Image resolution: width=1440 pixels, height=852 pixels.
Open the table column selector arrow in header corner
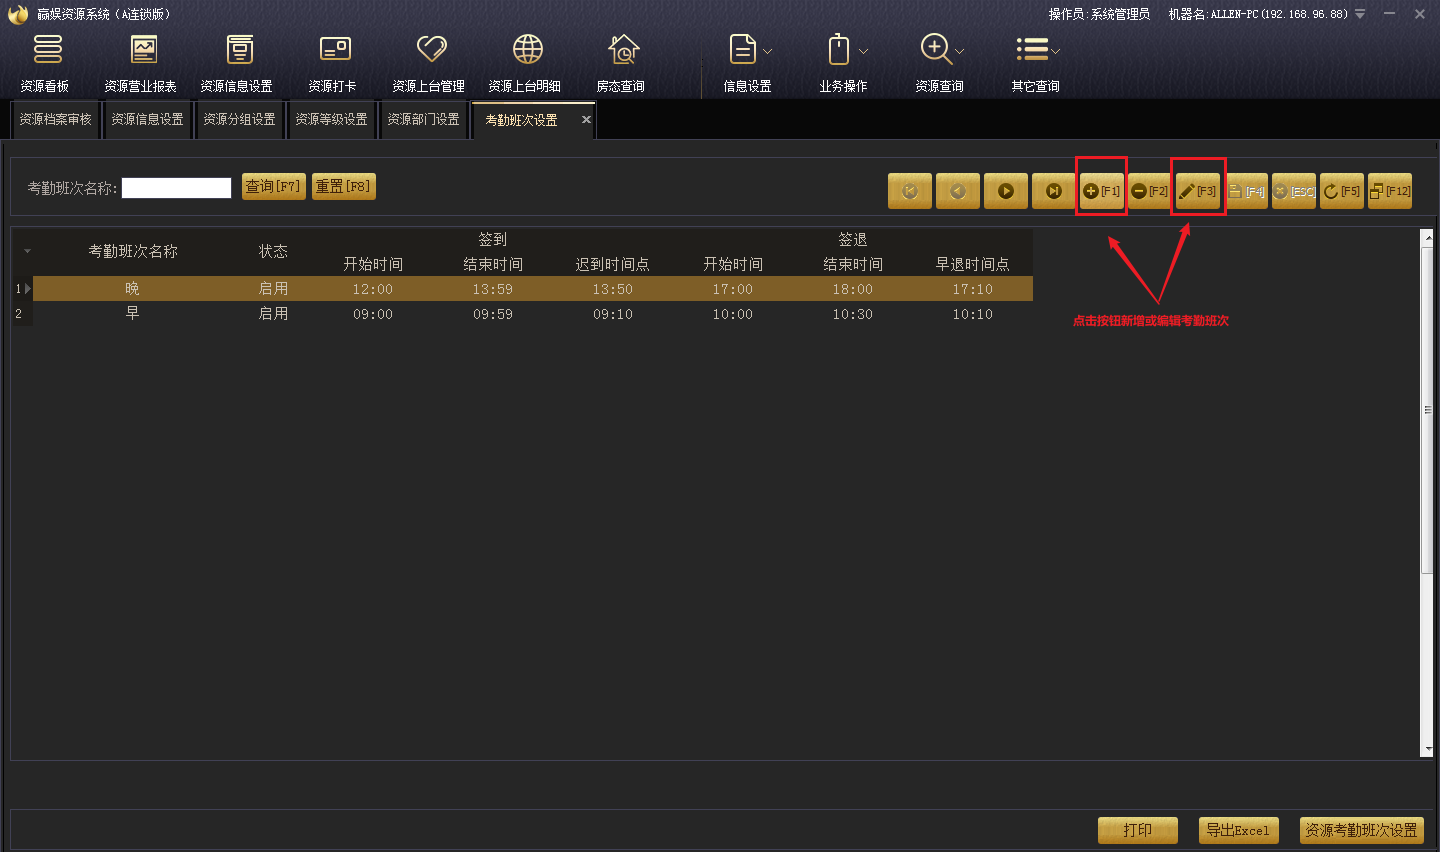tap(27, 251)
